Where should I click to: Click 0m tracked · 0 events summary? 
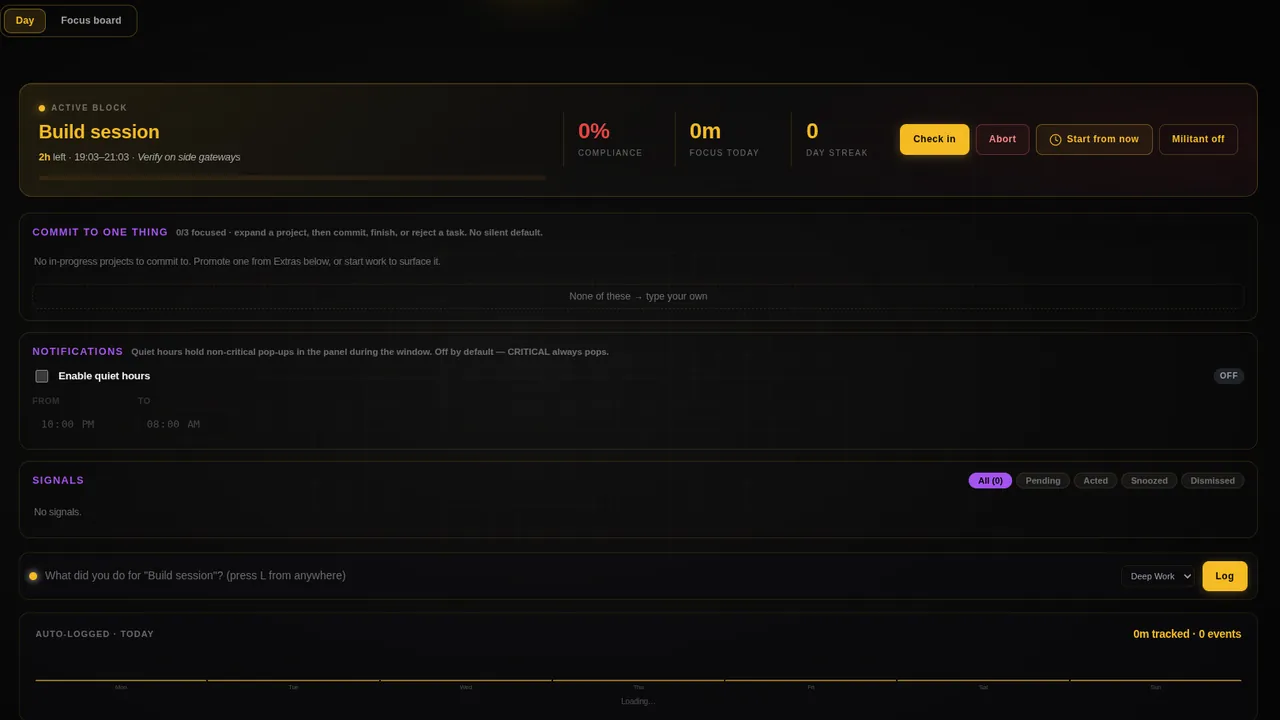pos(1187,634)
